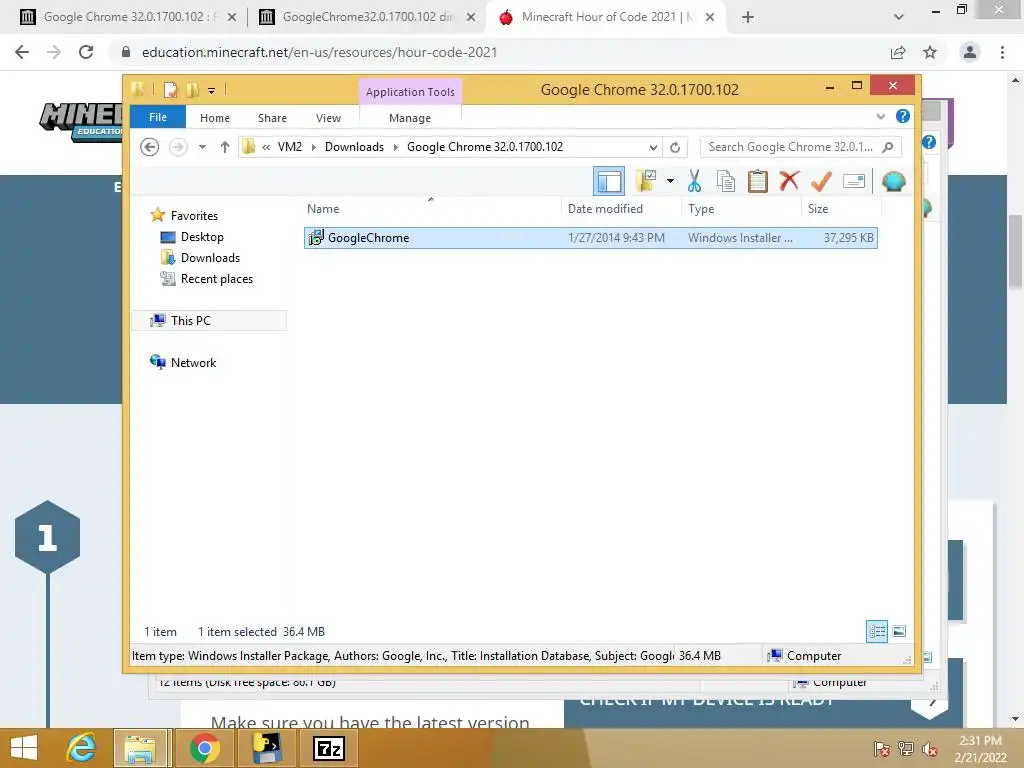Image resolution: width=1024 pixels, height=768 pixels.
Task: Expand the address bar history dropdown
Action: pyautogui.click(x=652, y=148)
